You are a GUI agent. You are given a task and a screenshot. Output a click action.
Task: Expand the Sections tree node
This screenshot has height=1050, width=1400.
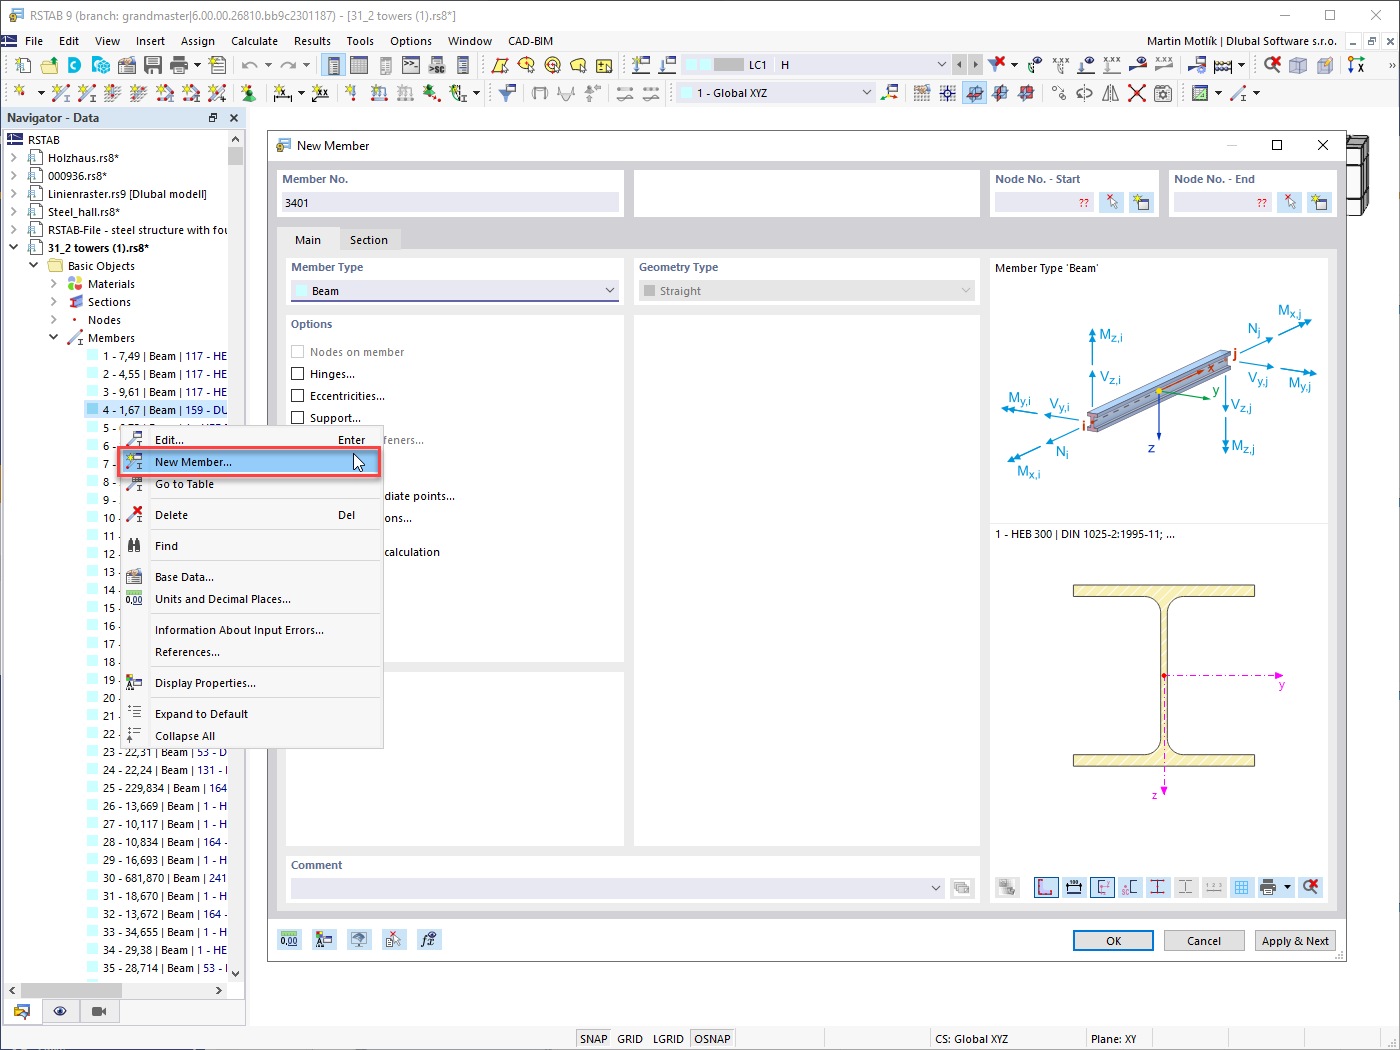point(54,302)
